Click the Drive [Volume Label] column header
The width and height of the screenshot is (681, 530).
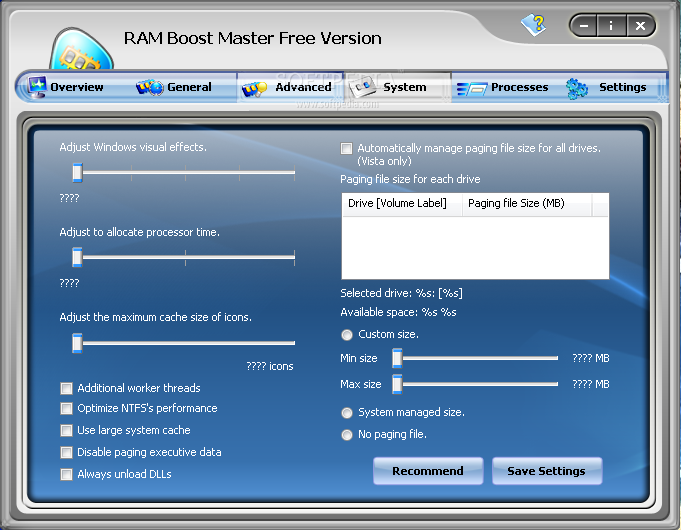(402, 204)
